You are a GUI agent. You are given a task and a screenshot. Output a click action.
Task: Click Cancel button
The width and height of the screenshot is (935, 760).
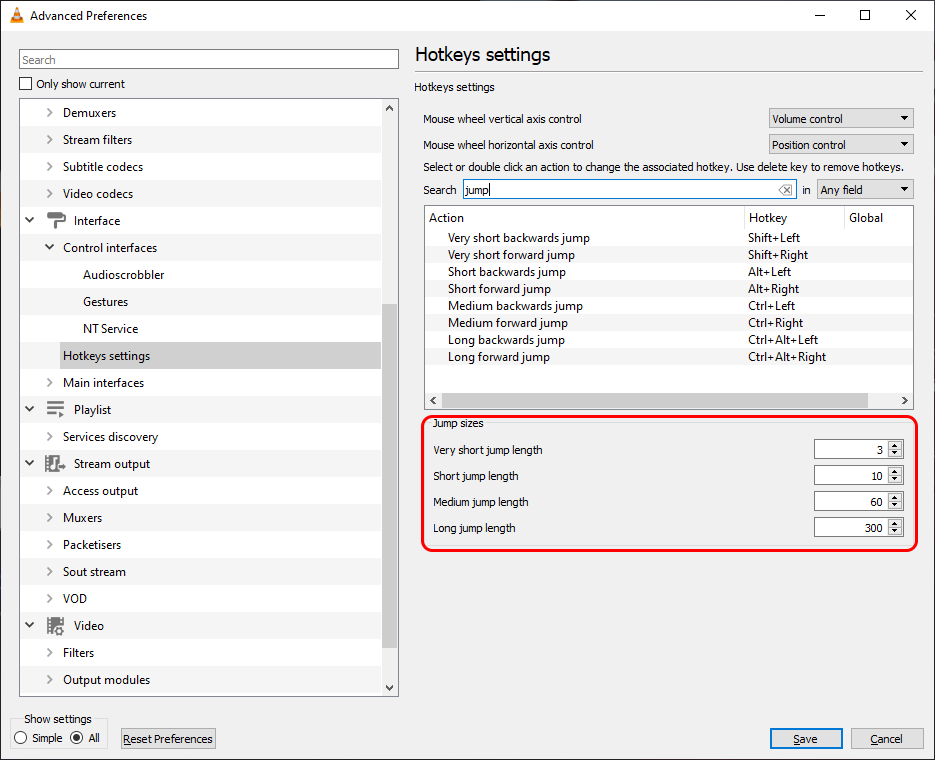pos(887,739)
